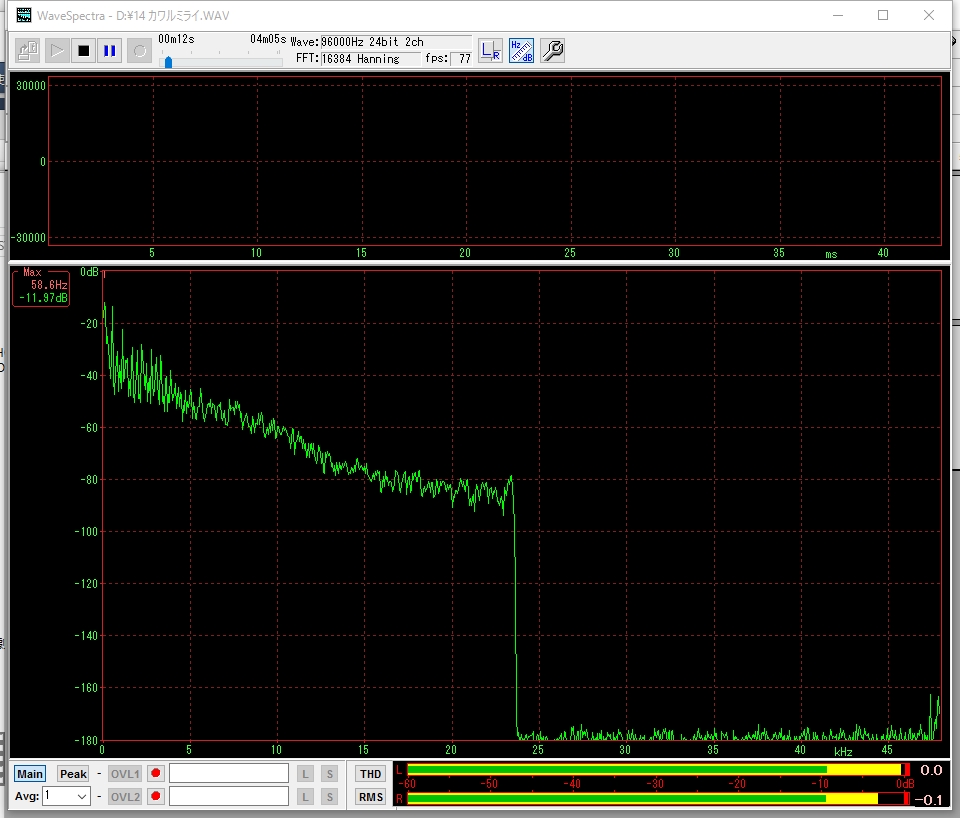Enable RMS measurement button
The image size is (960, 818).
[x=370, y=797]
